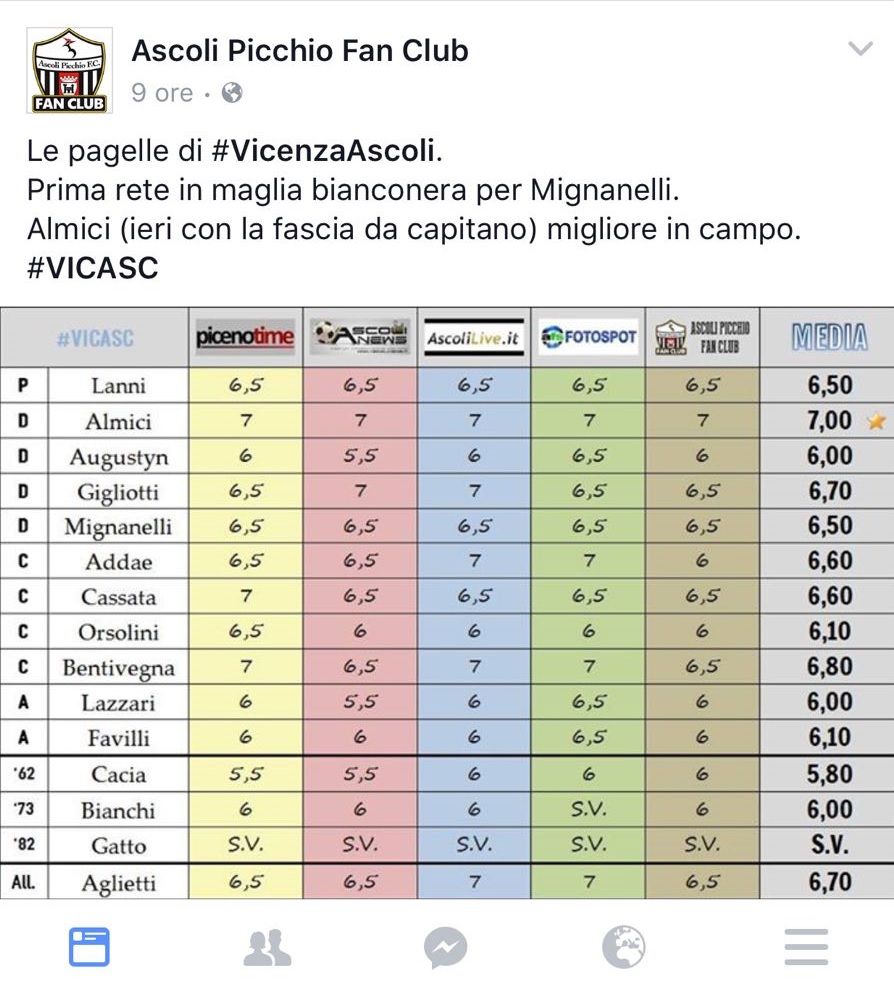Tap the Ascoli News logo in header
Viewport: 894px width, 995px height.
pyautogui.click(x=360, y=337)
